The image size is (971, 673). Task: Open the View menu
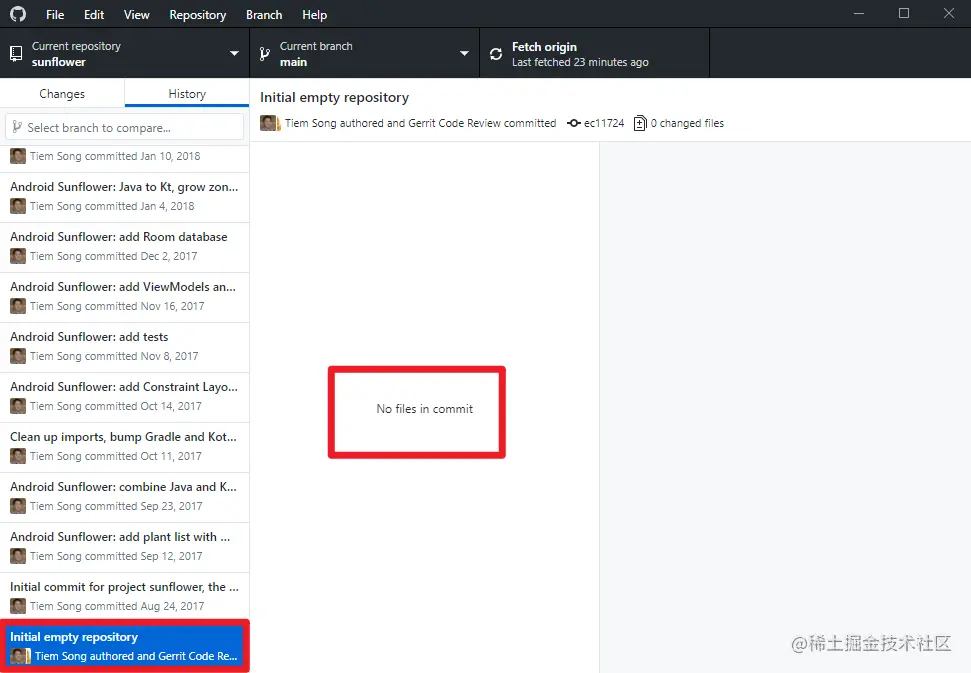pyautogui.click(x=136, y=14)
